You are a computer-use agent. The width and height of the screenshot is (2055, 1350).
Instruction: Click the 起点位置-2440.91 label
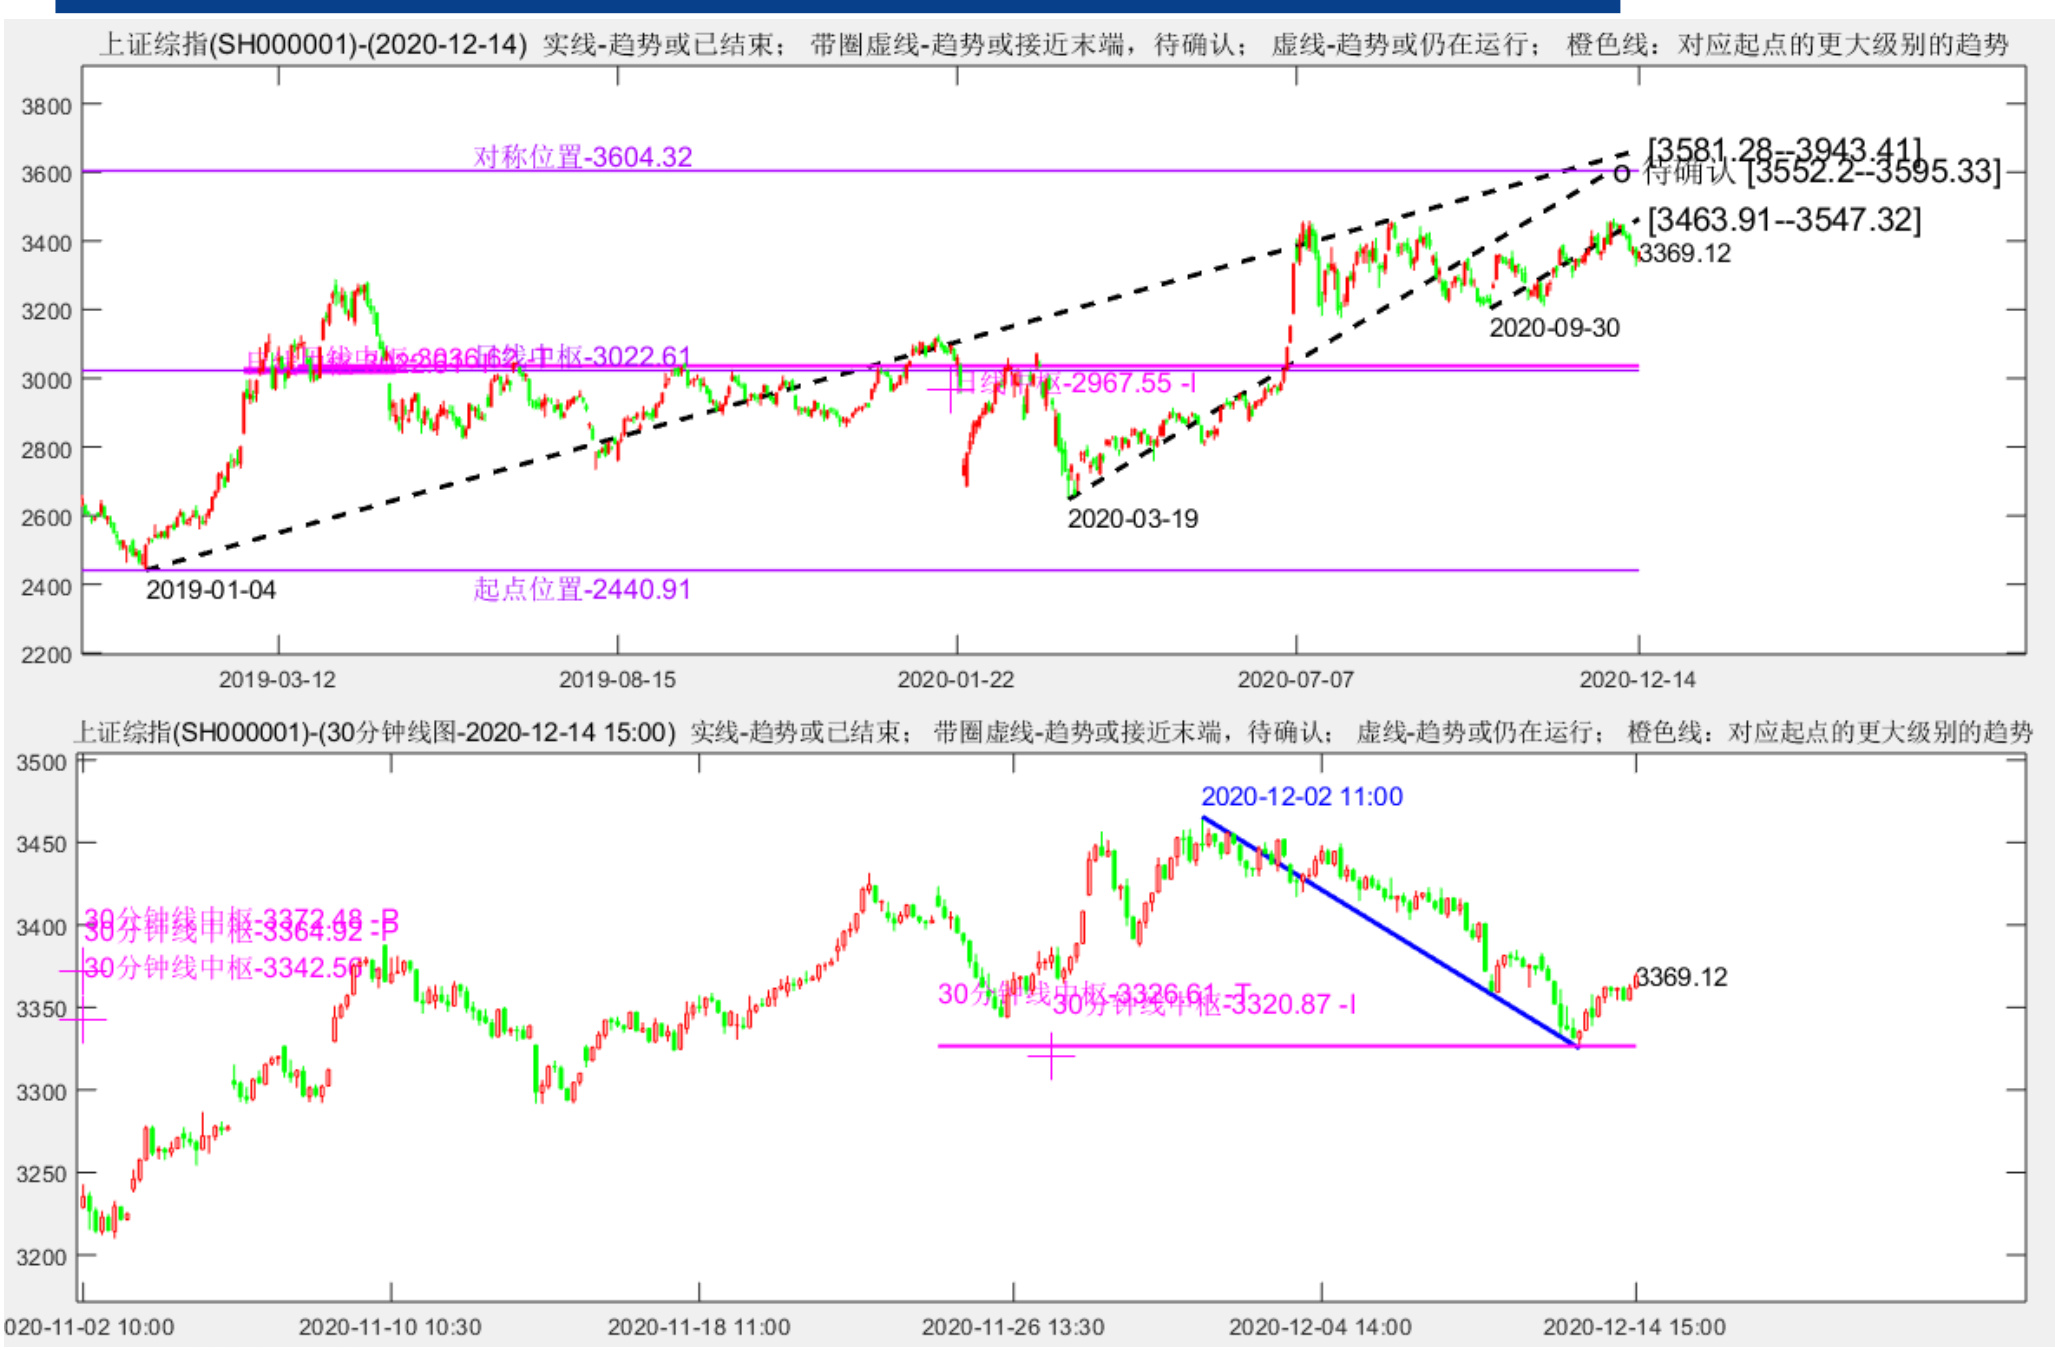tap(582, 589)
